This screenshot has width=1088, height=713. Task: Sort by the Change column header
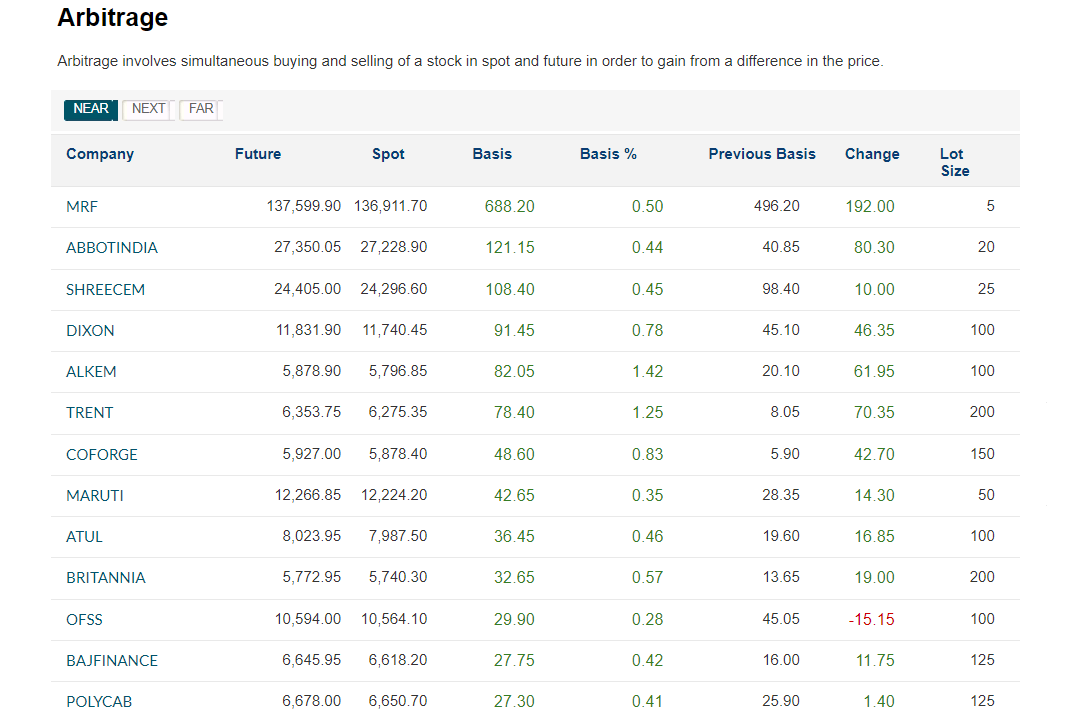(x=872, y=154)
